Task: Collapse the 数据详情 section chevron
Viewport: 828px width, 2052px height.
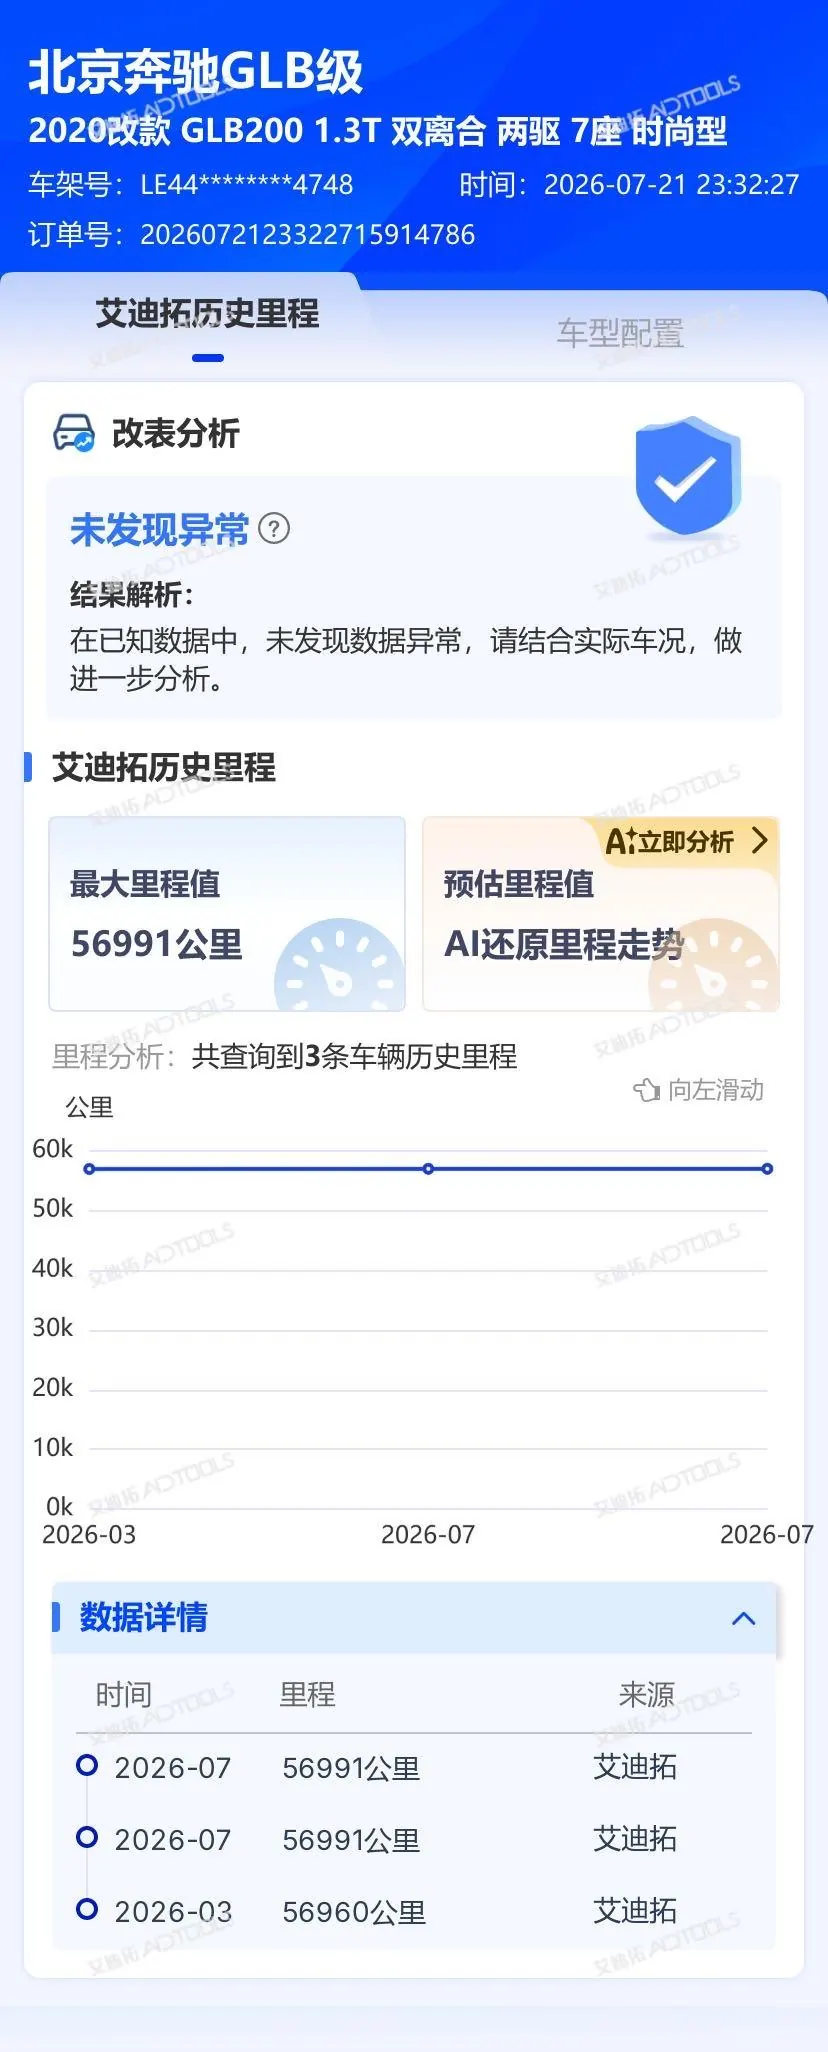Action: [x=743, y=1618]
